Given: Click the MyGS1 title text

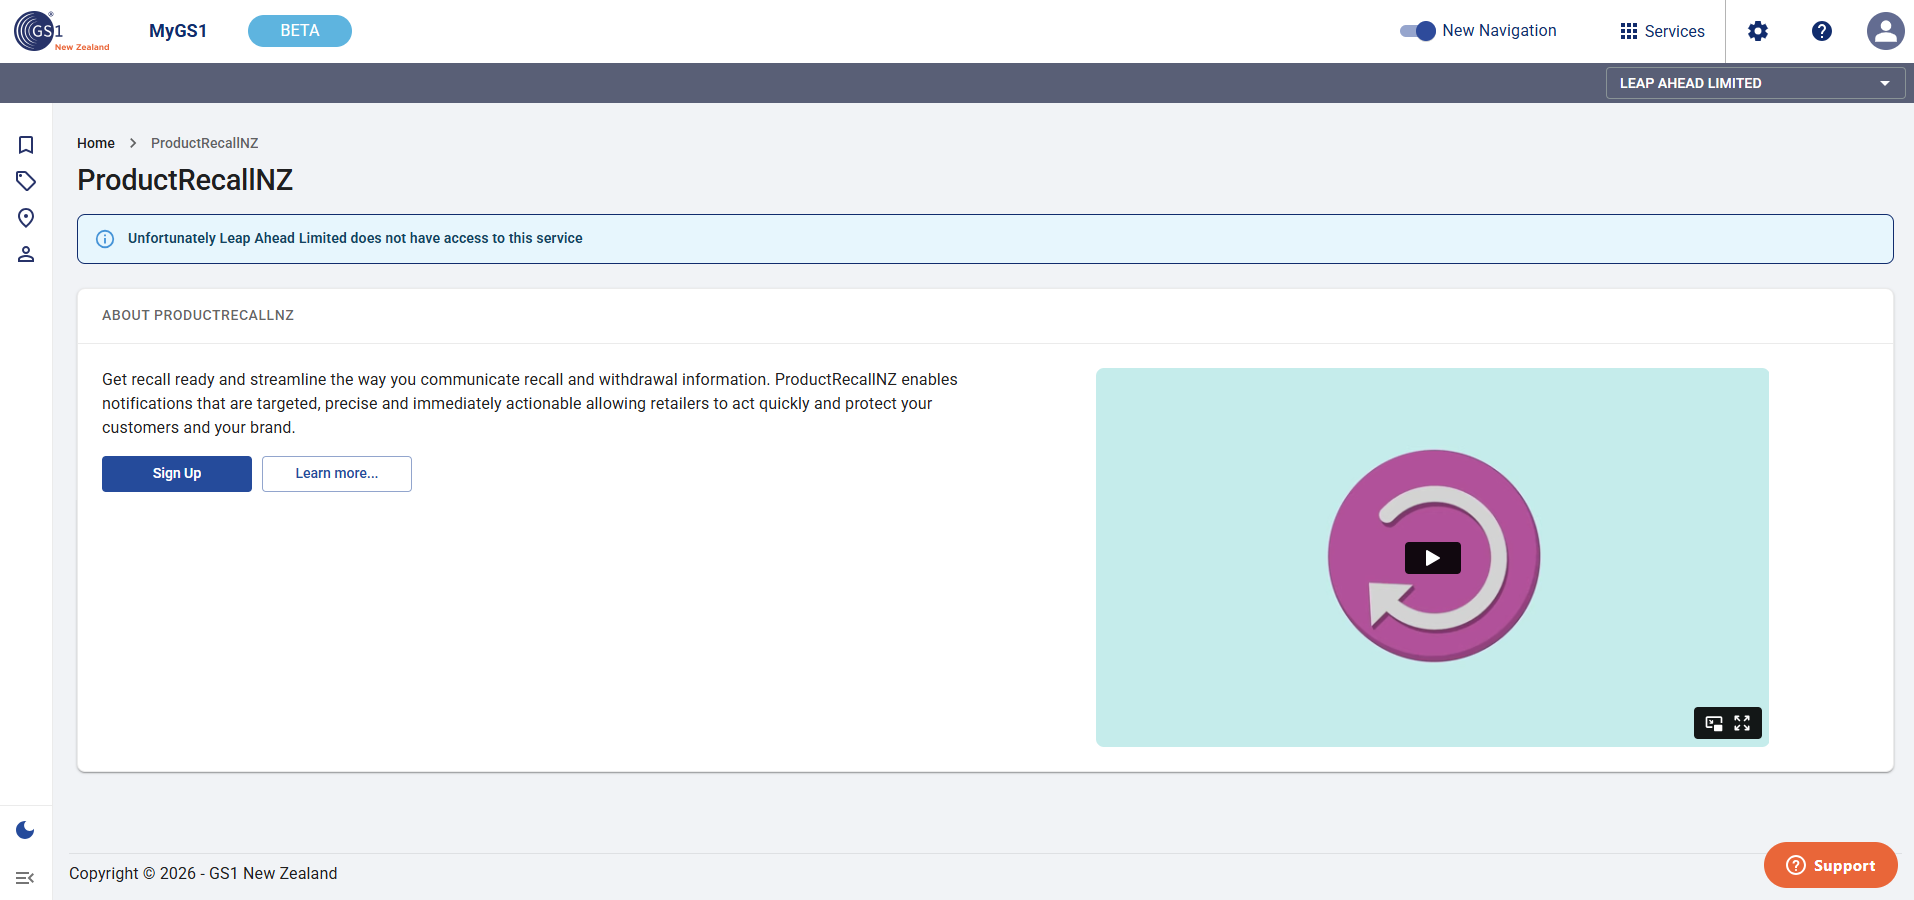Looking at the screenshot, I should pos(178,31).
